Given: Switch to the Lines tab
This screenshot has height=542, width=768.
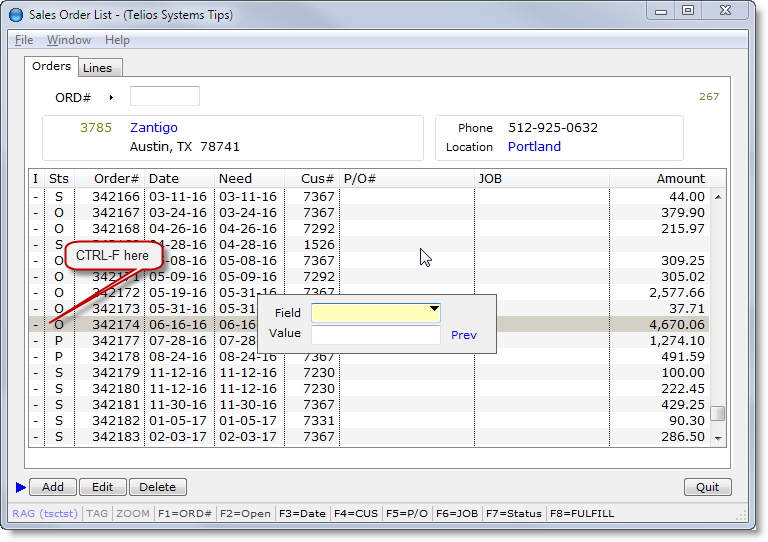Looking at the screenshot, I should pos(97,68).
